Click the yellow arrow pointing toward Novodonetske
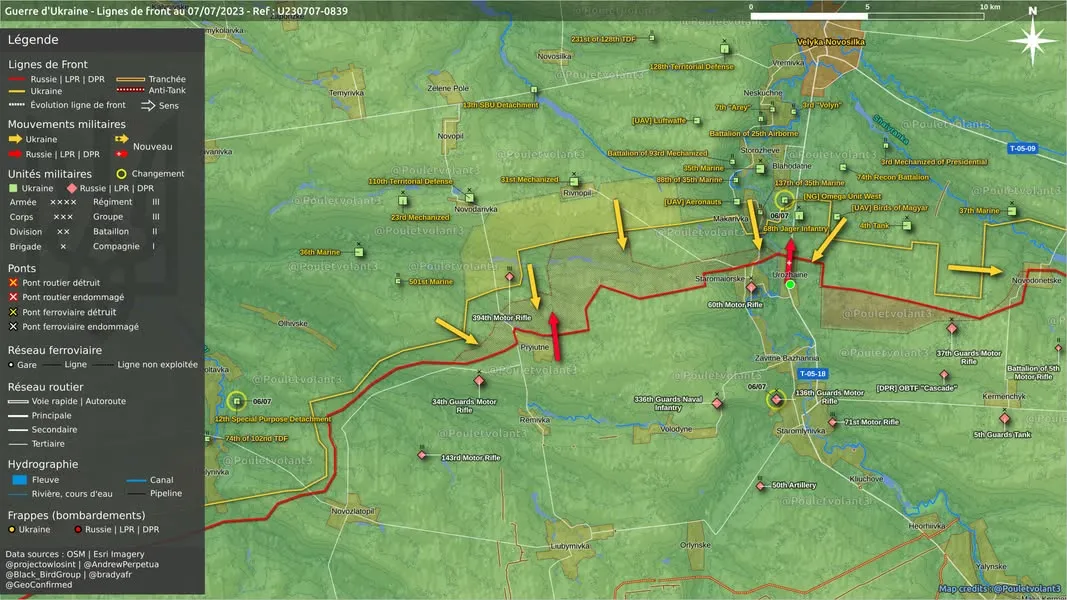Image resolution: width=1067 pixels, height=600 pixels. tap(974, 270)
